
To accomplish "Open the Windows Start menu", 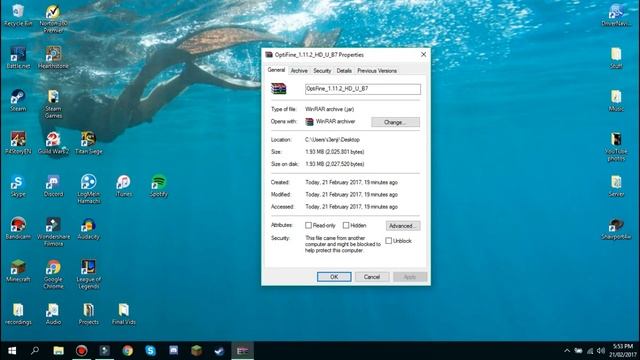I will 12,351.
